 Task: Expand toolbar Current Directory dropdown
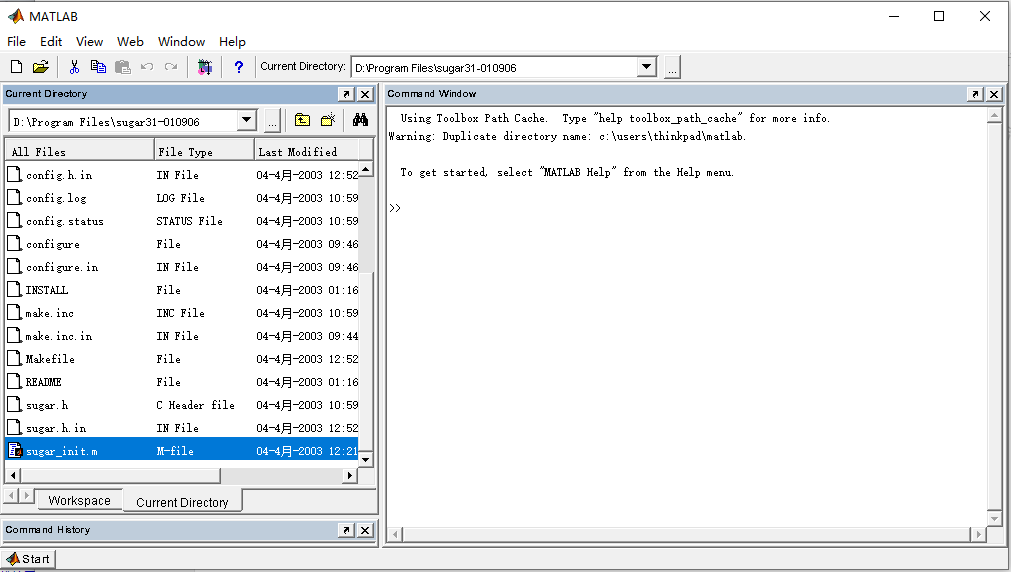click(646, 67)
